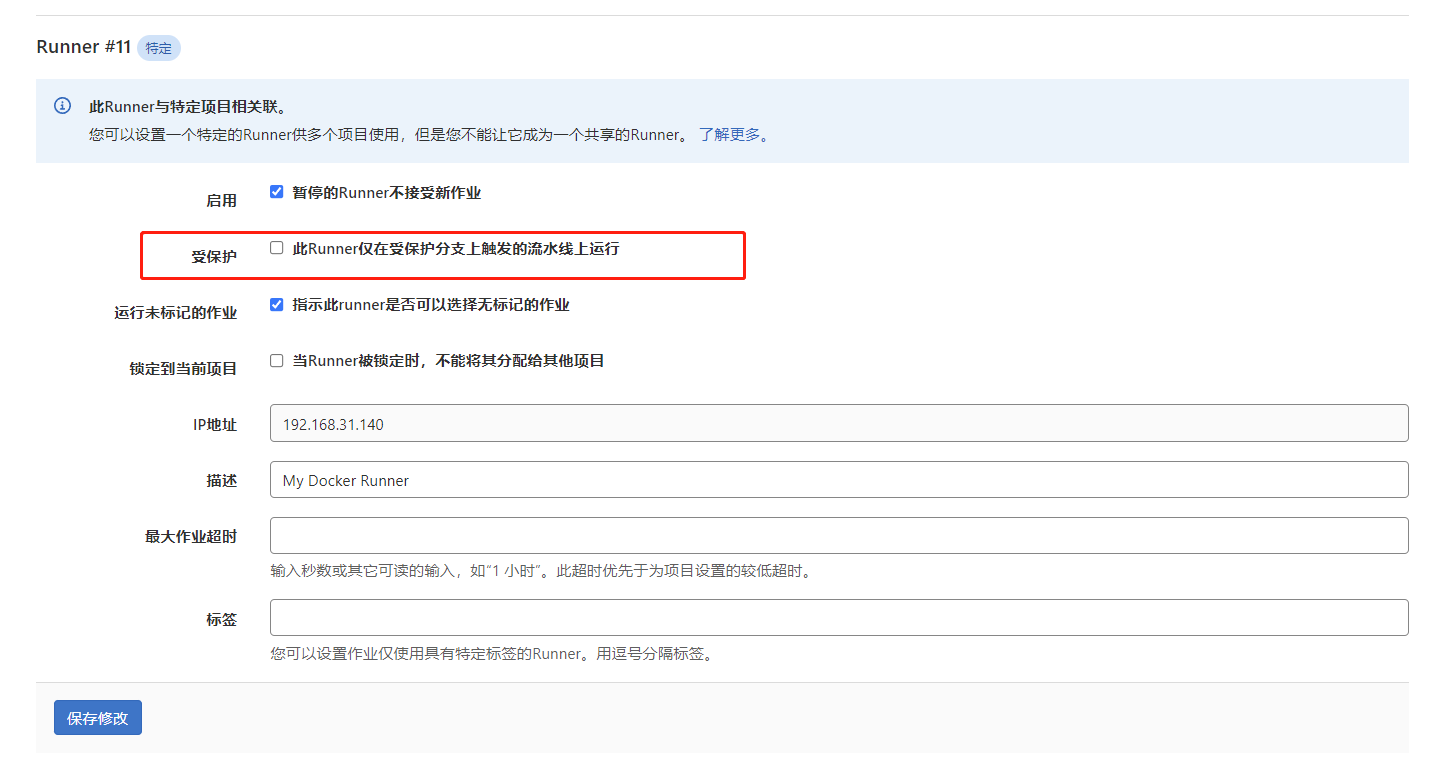Enable the 受保护 runner checkbox
This screenshot has height=761, width=1444.
[x=277, y=247]
